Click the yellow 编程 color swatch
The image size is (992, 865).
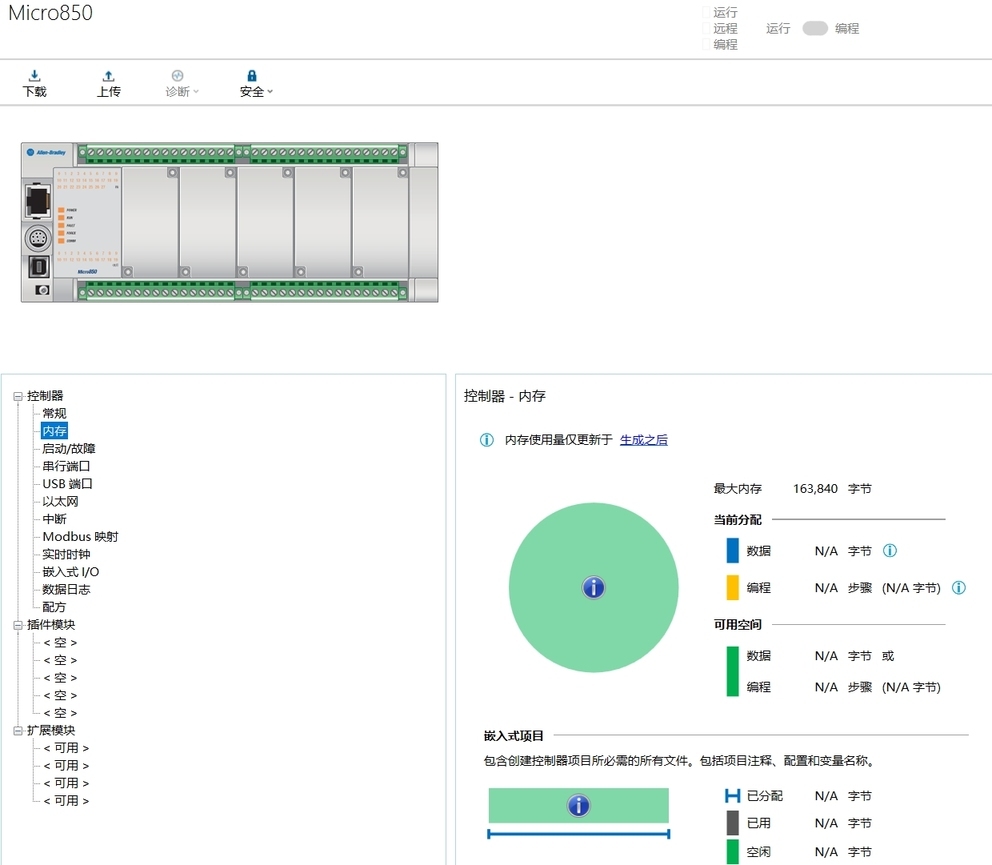click(733, 587)
